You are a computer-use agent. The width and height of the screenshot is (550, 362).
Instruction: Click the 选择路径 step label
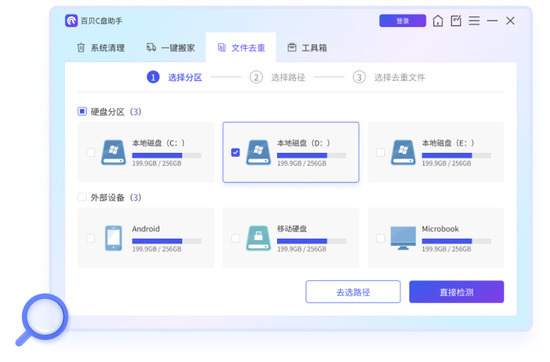point(288,78)
